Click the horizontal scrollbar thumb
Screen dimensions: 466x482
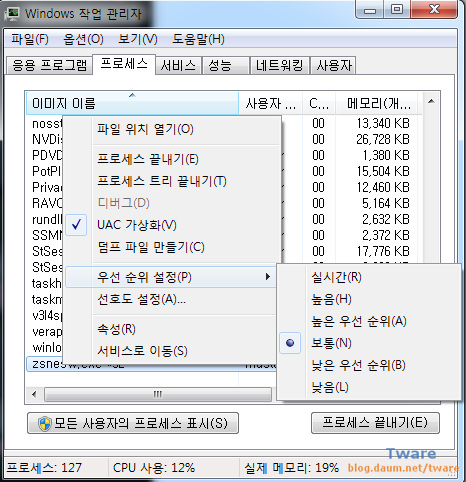point(158,395)
